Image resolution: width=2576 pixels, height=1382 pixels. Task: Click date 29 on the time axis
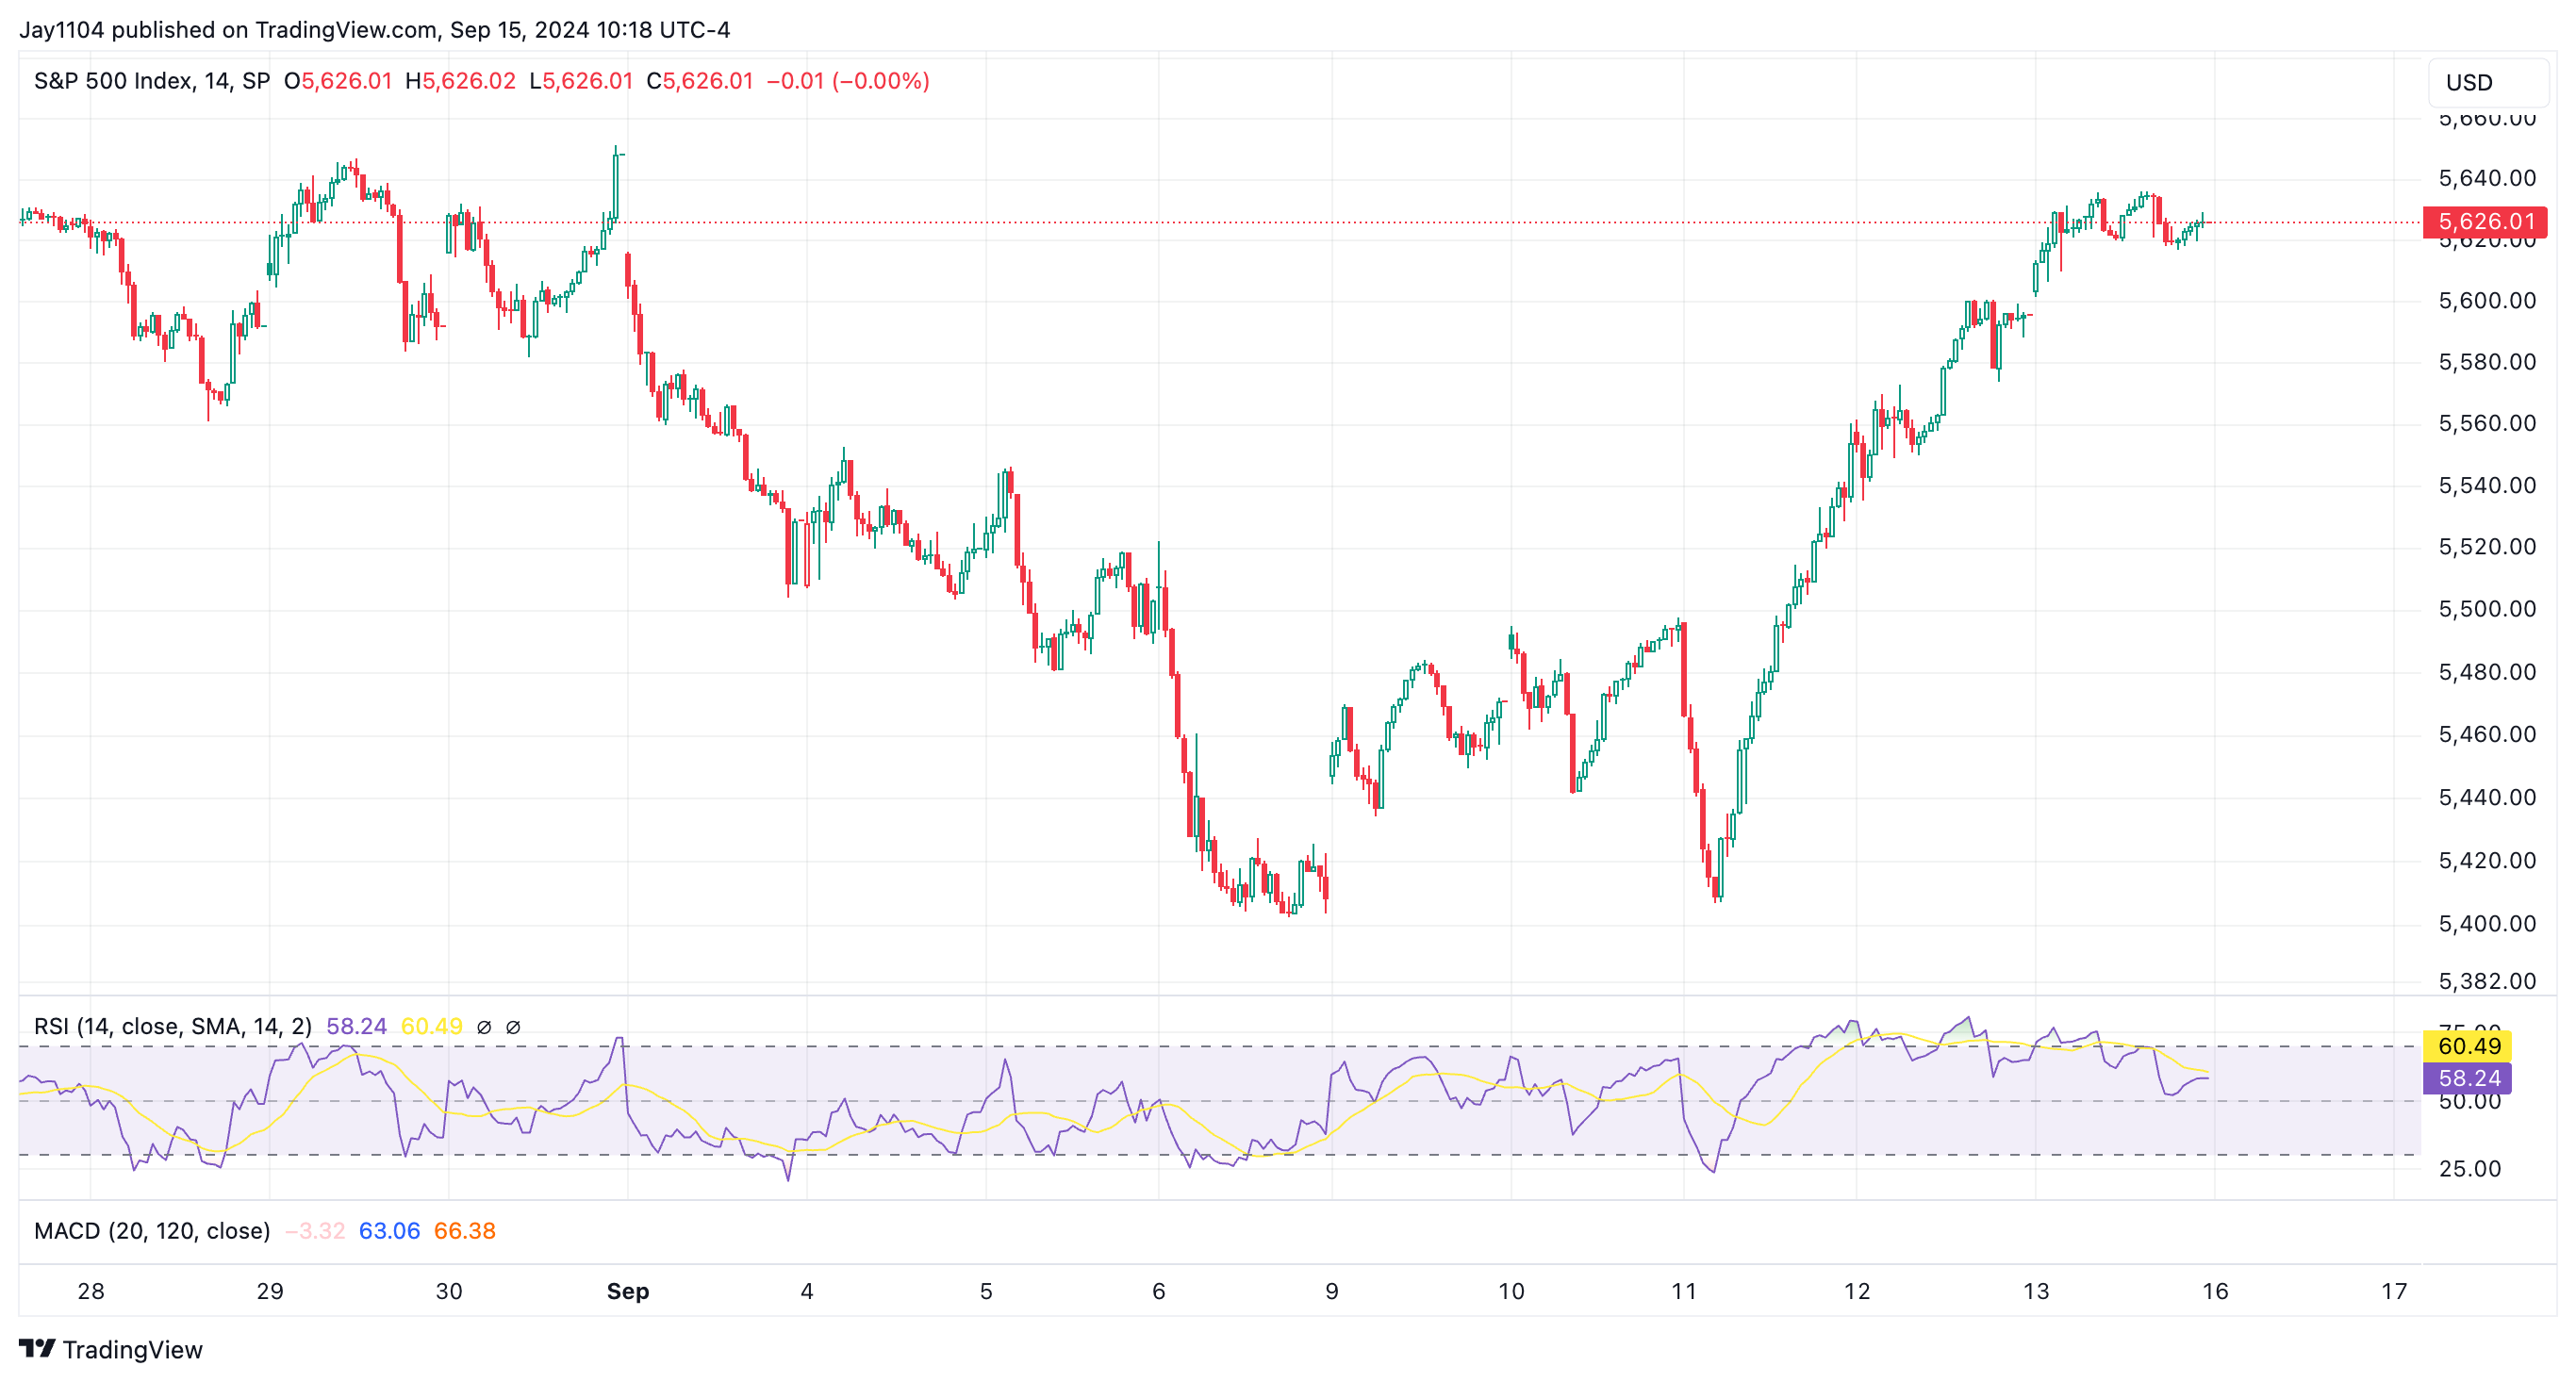click(x=270, y=1291)
